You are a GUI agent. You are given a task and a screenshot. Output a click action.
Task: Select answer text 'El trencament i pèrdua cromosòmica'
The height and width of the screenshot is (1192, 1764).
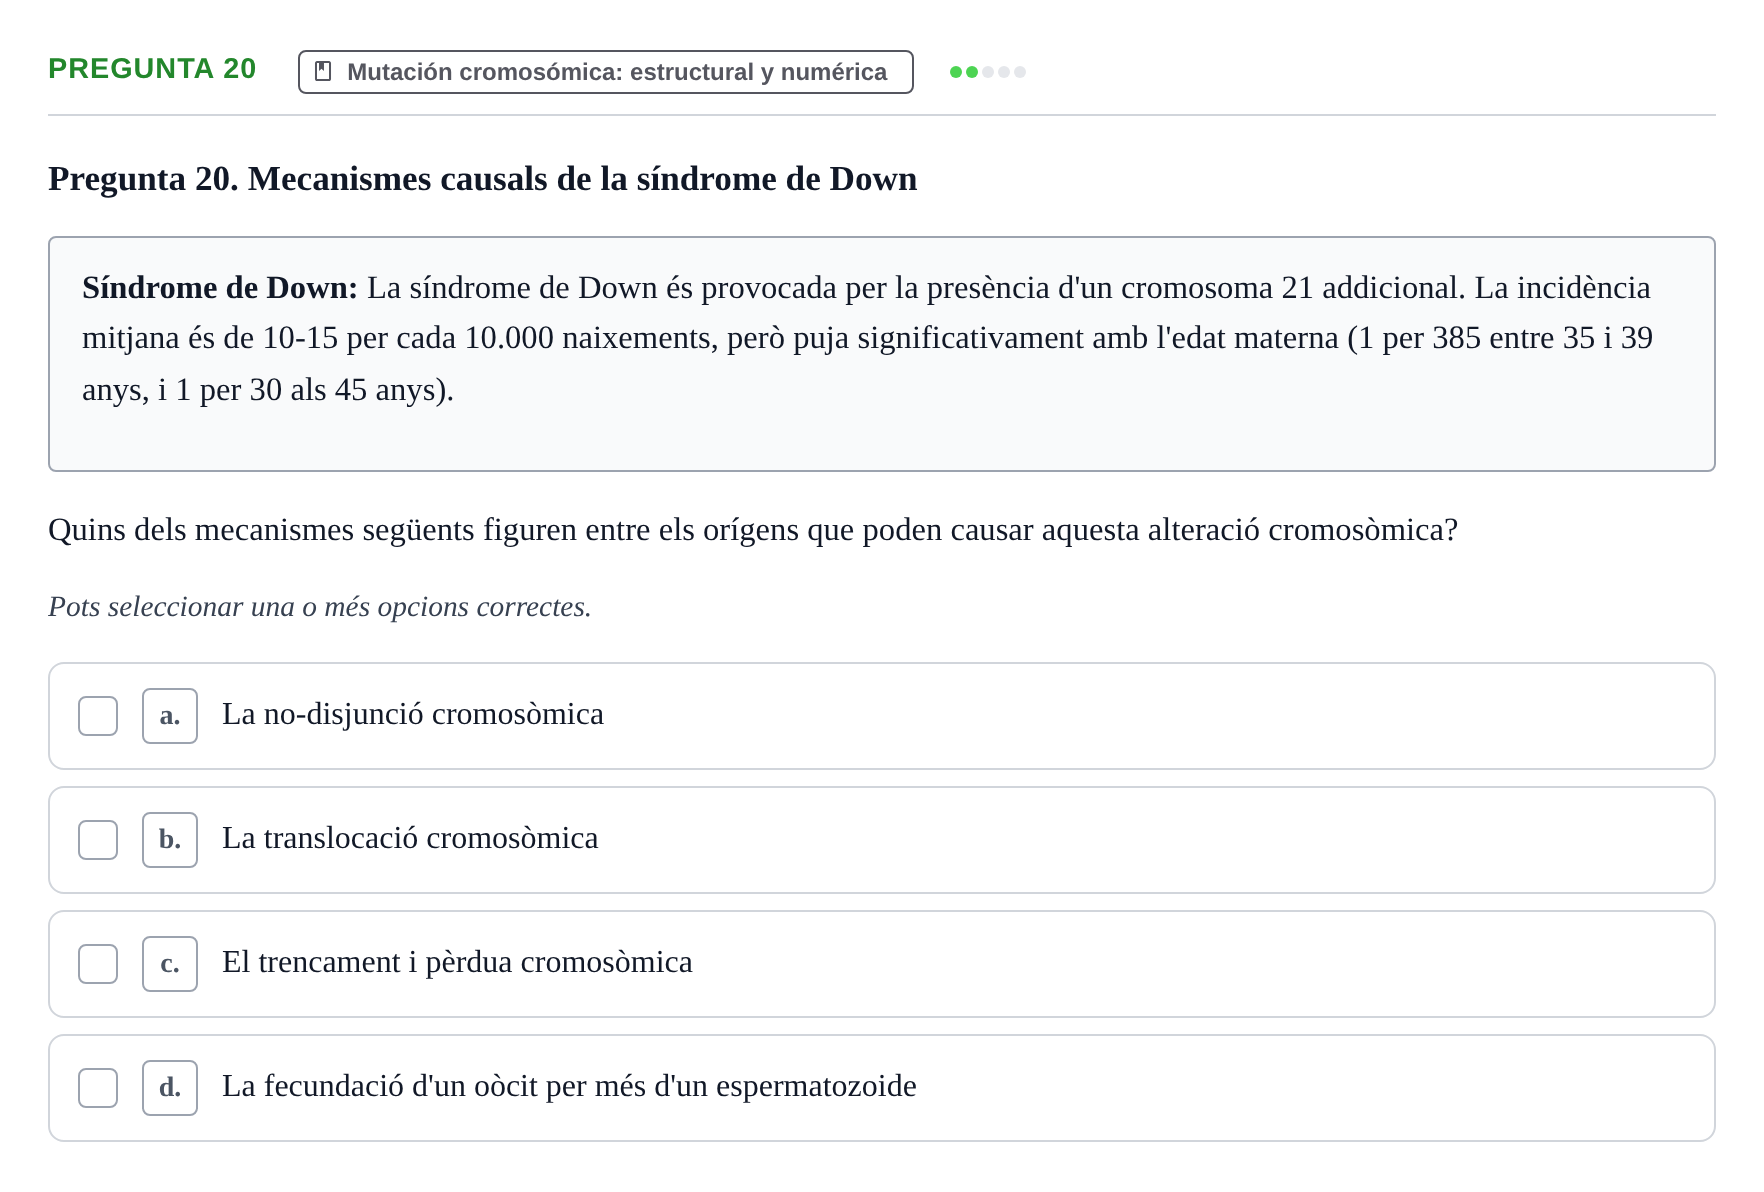click(457, 962)
